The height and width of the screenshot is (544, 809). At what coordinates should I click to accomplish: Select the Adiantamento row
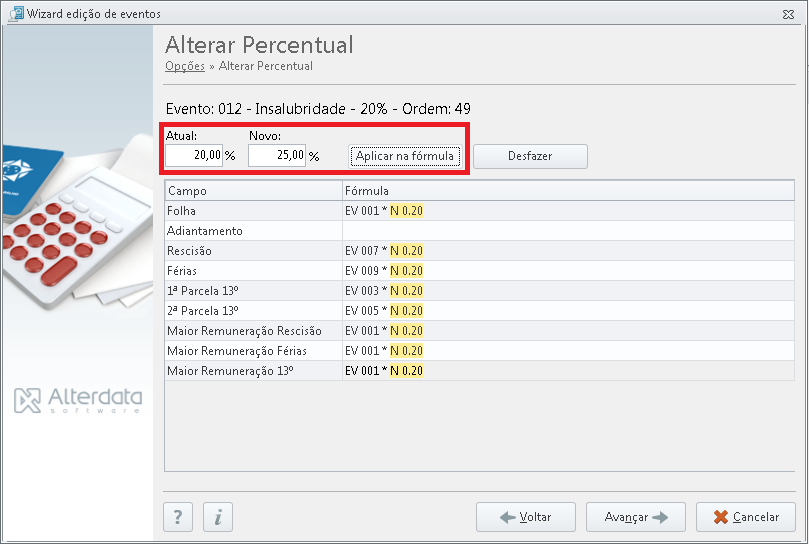click(x=480, y=231)
